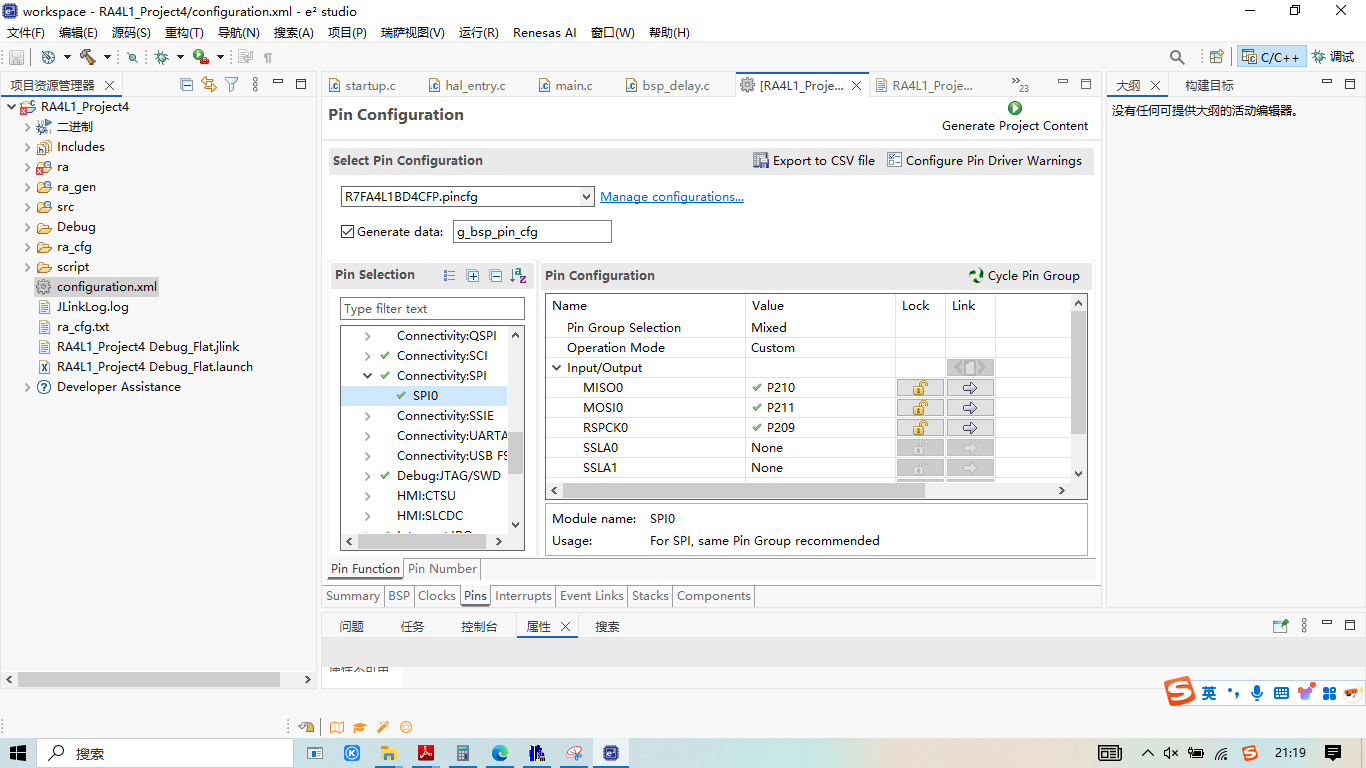Switch to the C/C++ perspective

click(1271, 57)
